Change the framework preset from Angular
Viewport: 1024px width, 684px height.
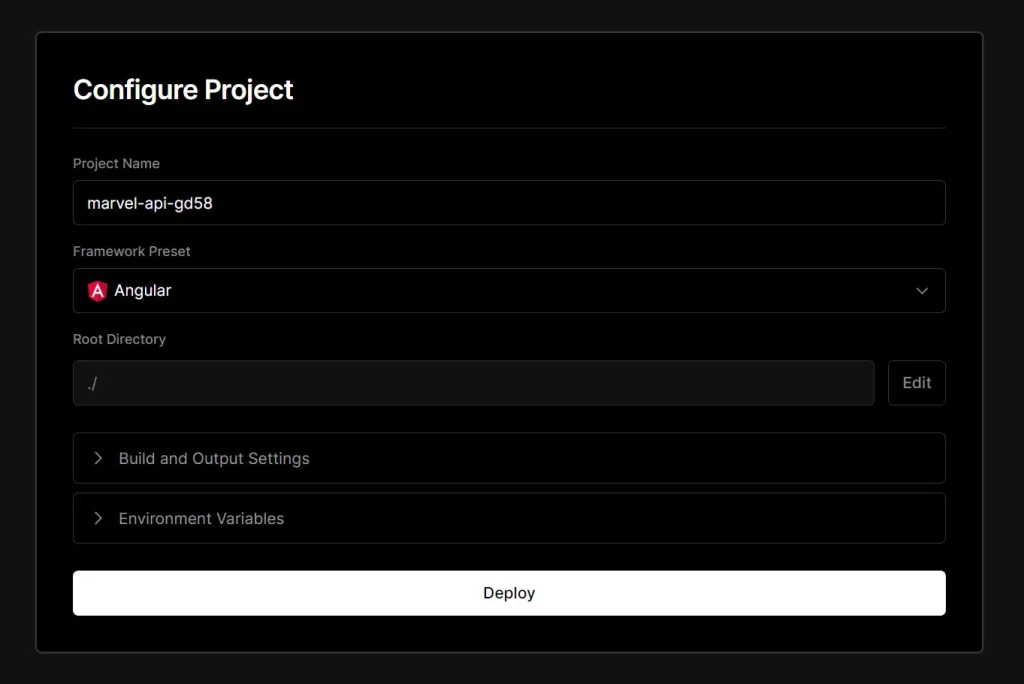pyautogui.click(x=509, y=290)
